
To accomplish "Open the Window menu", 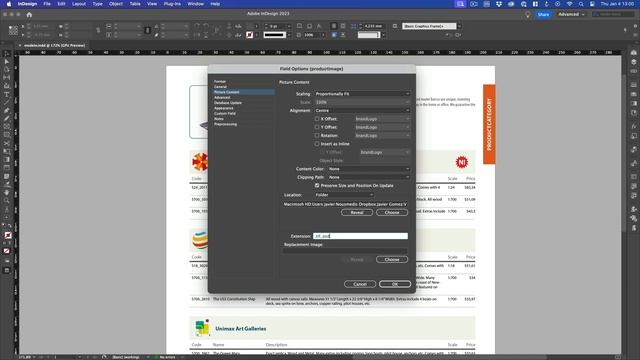I will point(196,4).
